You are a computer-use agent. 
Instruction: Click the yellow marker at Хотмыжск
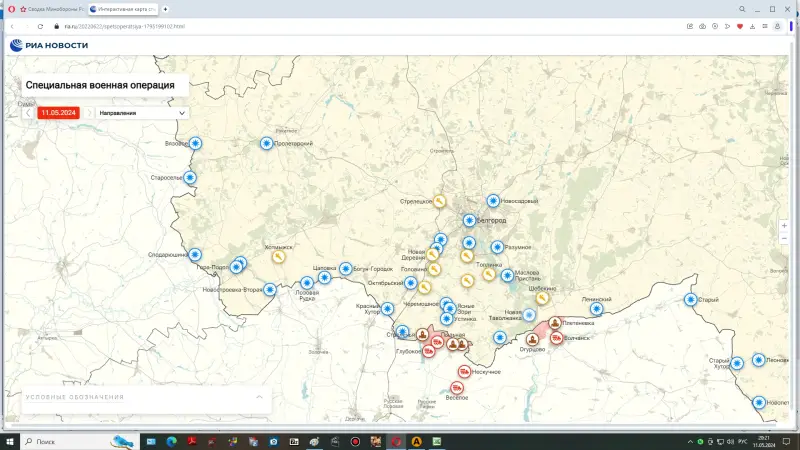pos(278,256)
